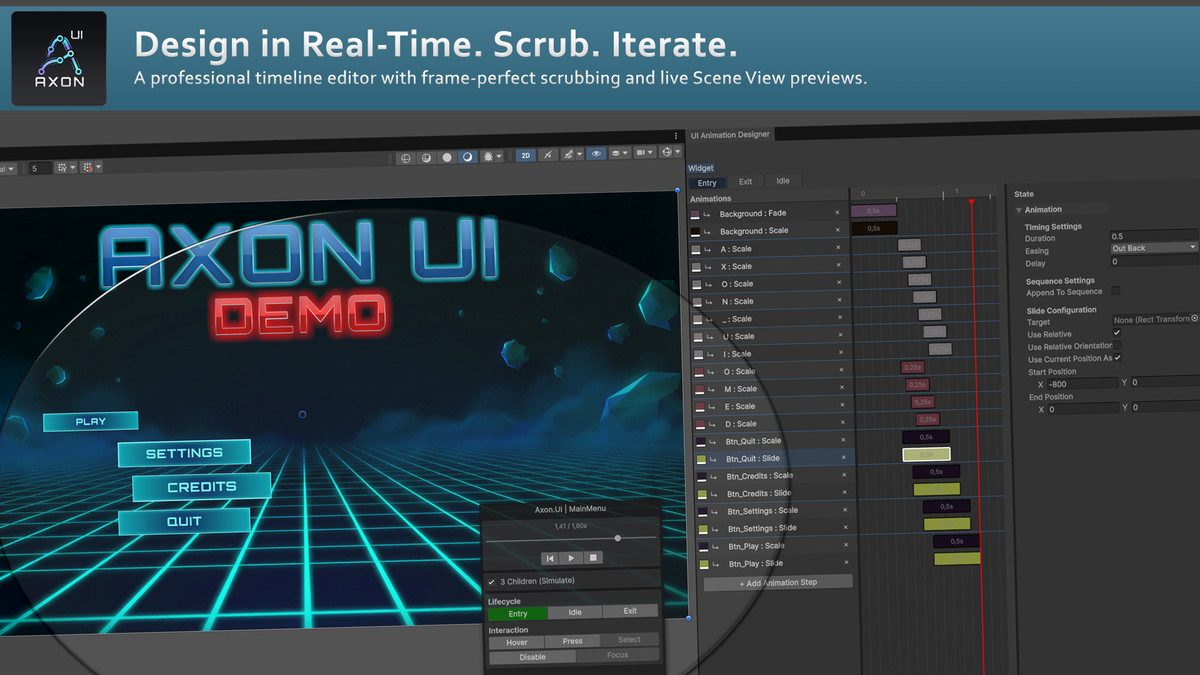Select the highlighted Btn_Quit : Slide timeline clip
This screenshot has width=1200, height=675.
click(x=926, y=454)
